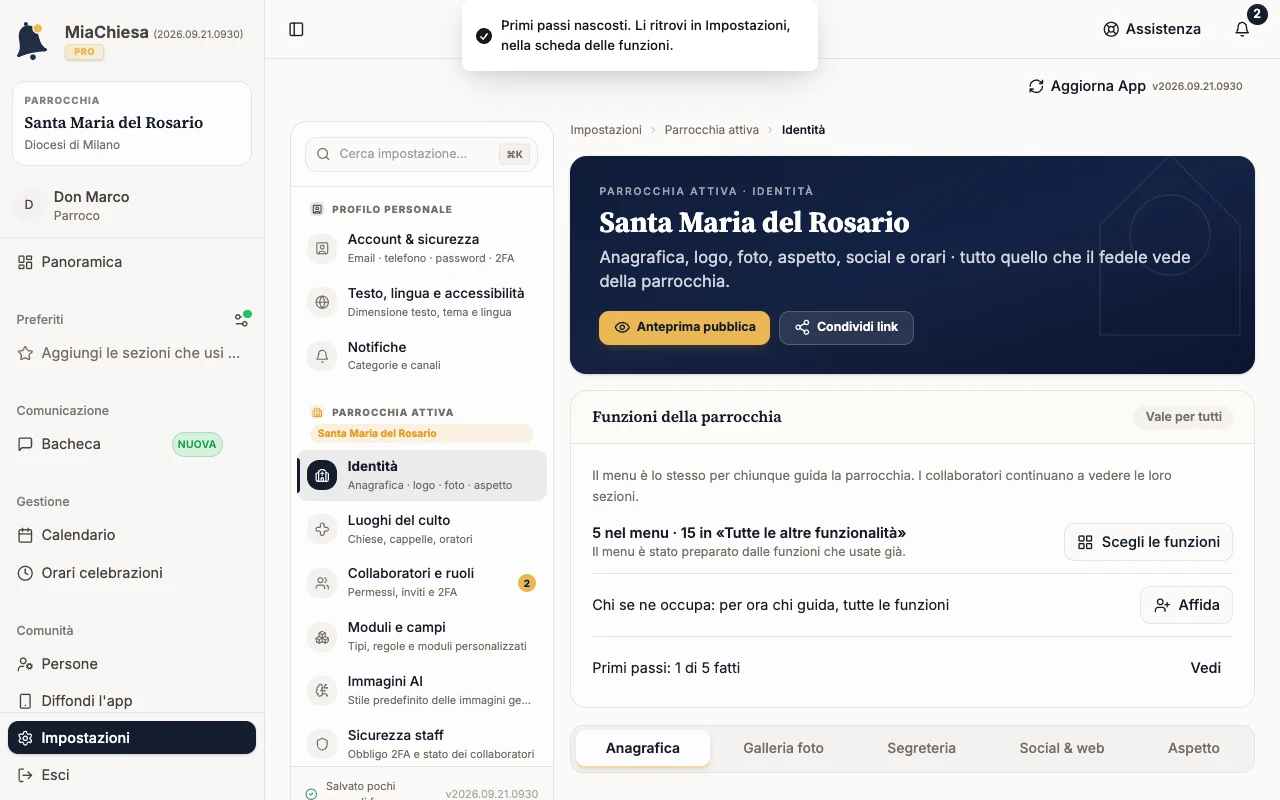Click Parrocchia attiva in the breadcrumb
Viewport: 1280px width, 800px height.
(x=712, y=130)
